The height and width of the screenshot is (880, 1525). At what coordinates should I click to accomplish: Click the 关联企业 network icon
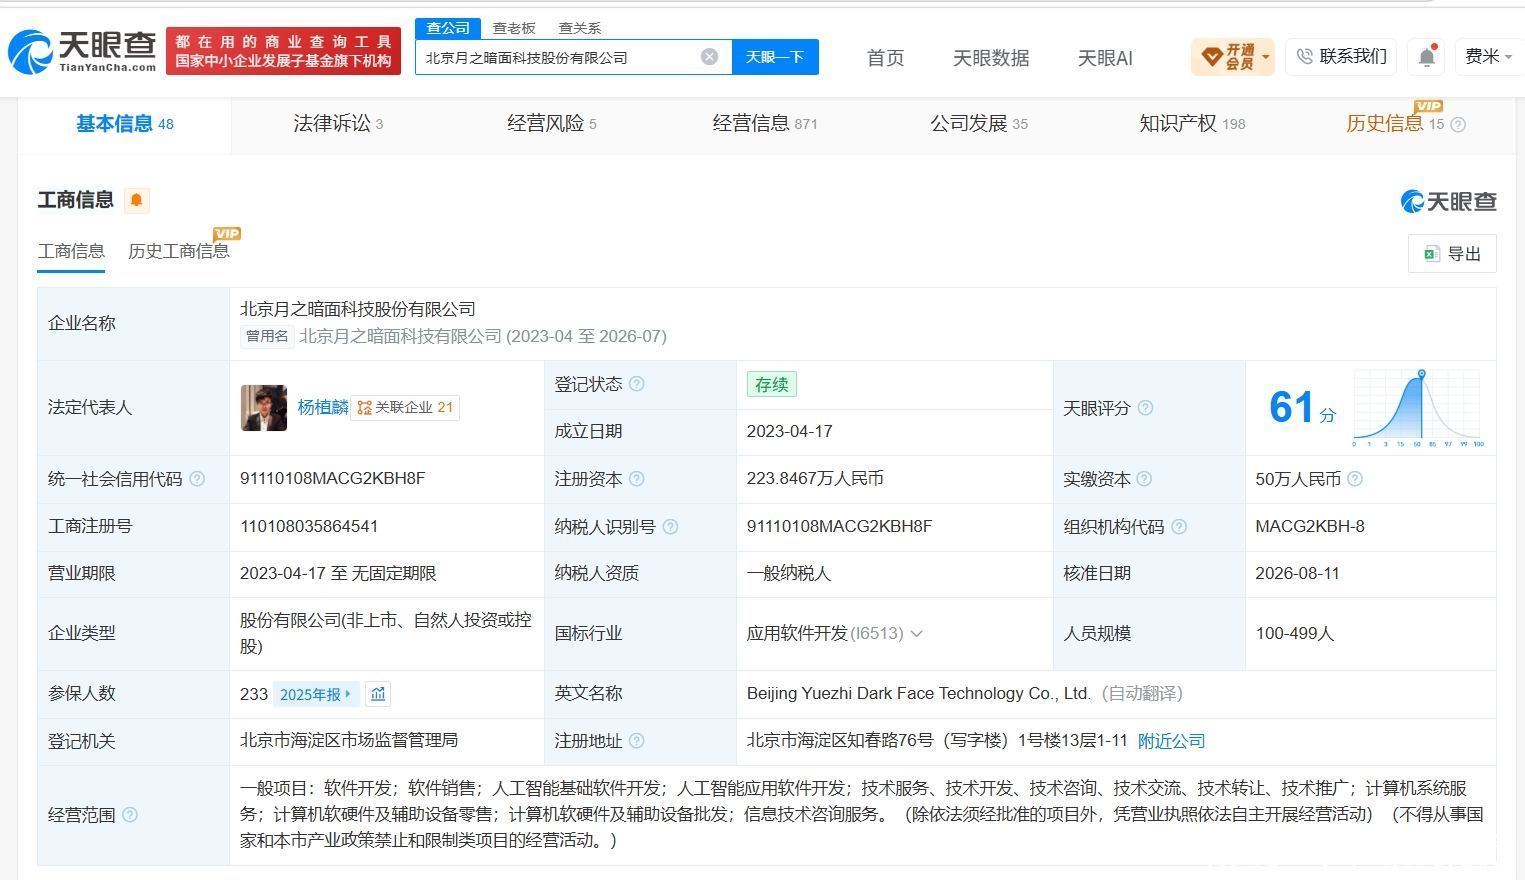click(x=364, y=408)
